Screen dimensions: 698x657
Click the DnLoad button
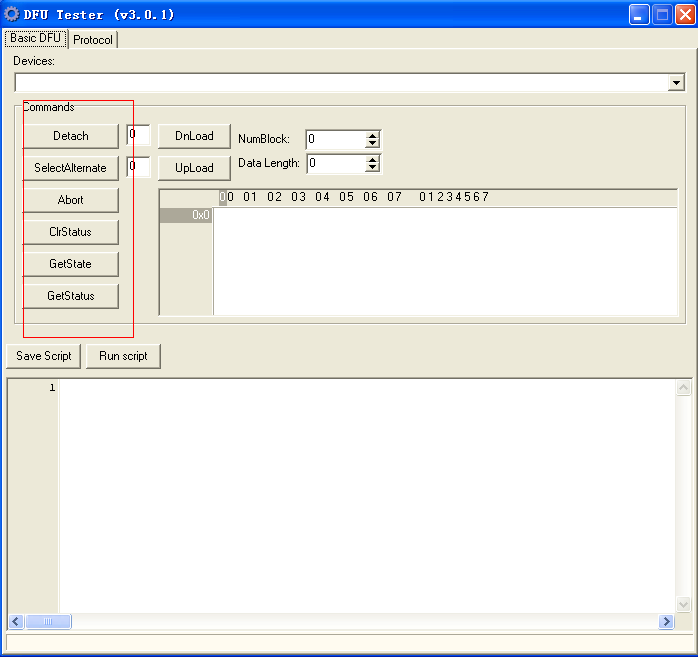194,136
